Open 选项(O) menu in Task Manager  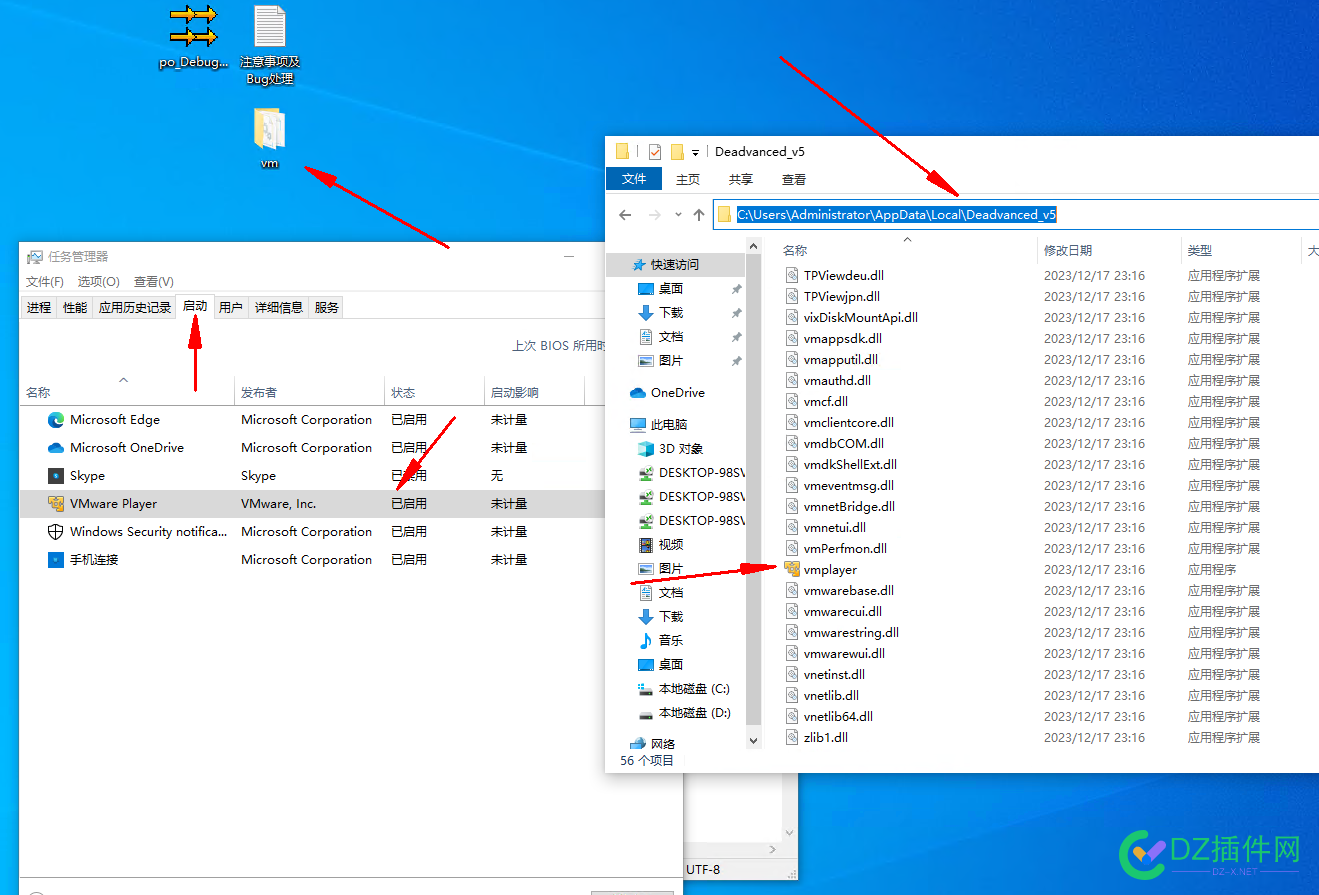tap(99, 282)
